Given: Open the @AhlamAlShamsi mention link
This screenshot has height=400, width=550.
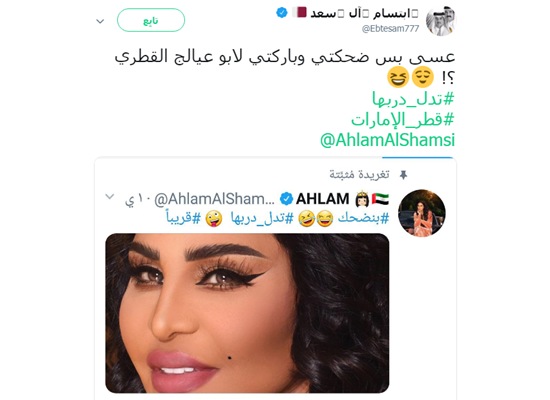Looking at the screenshot, I should click(387, 140).
